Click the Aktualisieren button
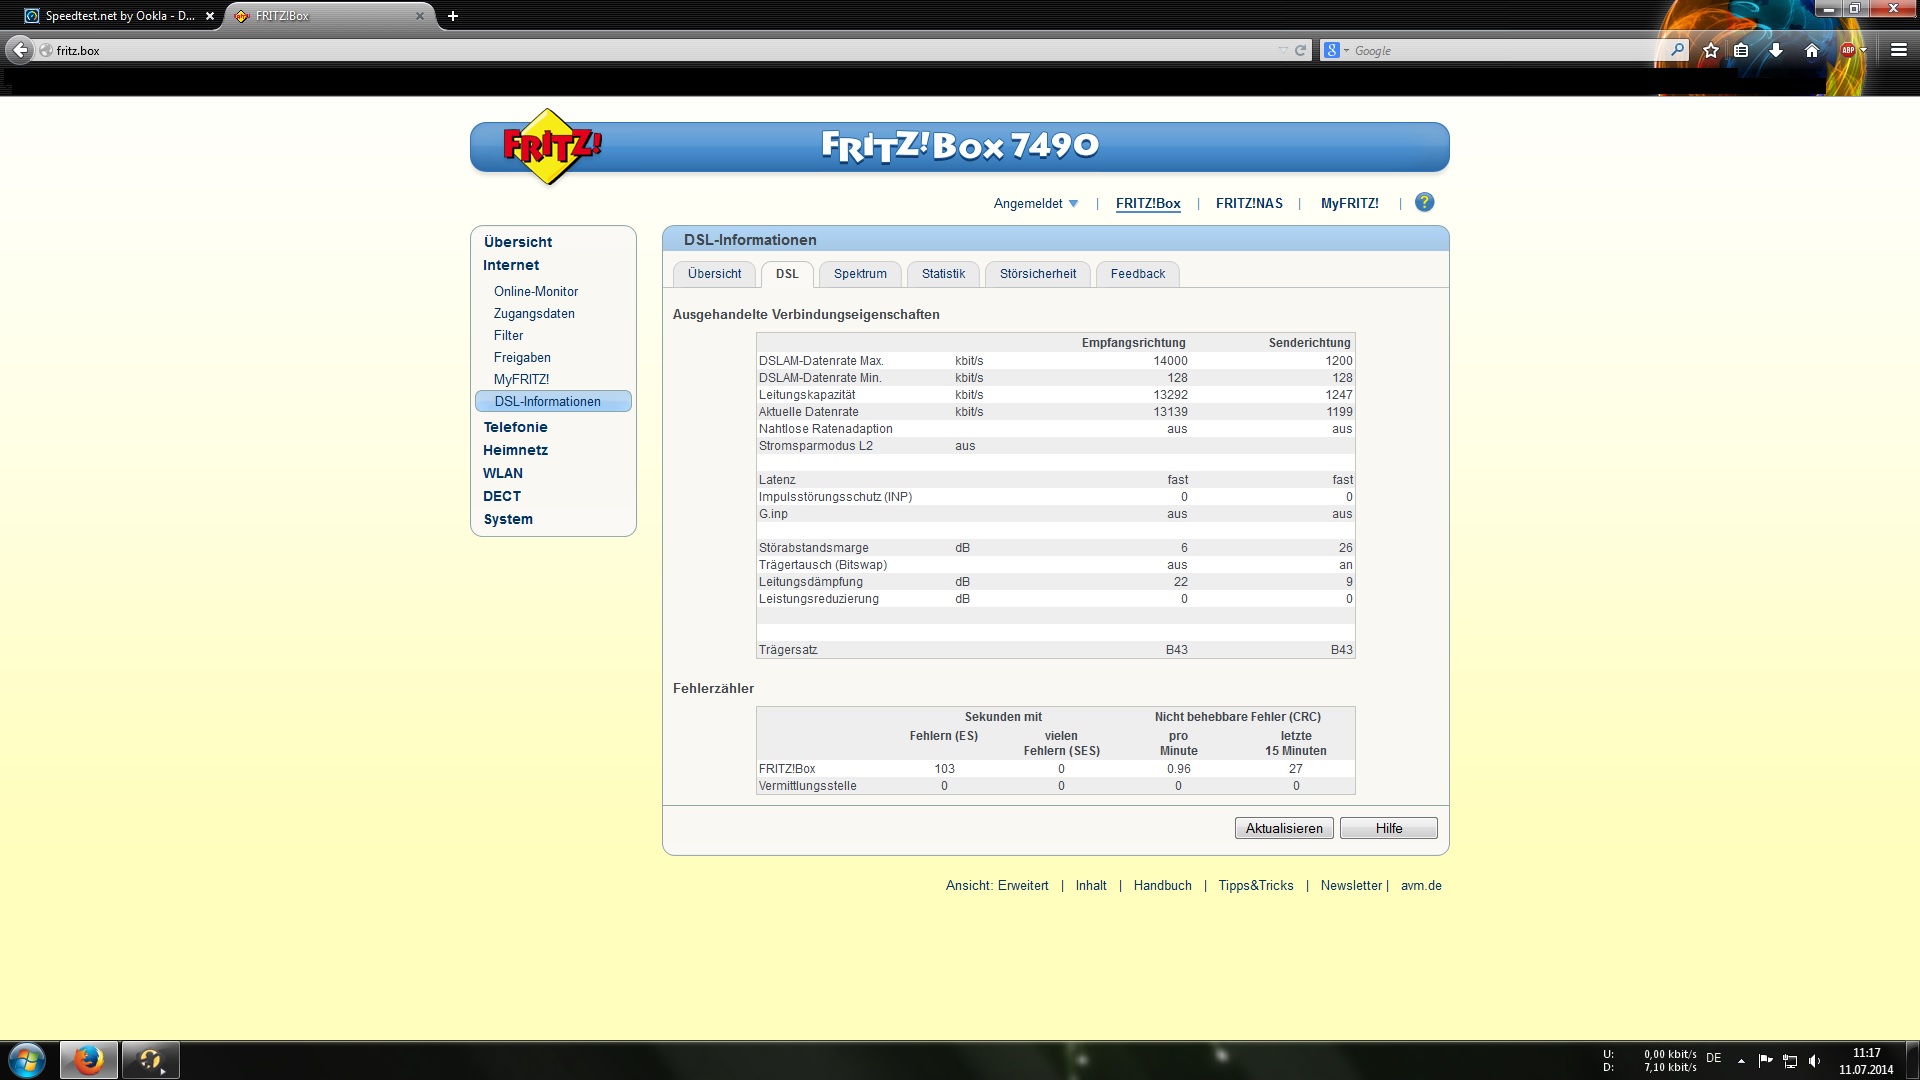Screen dimensions: 1920x1080 tap(1284, 828)
